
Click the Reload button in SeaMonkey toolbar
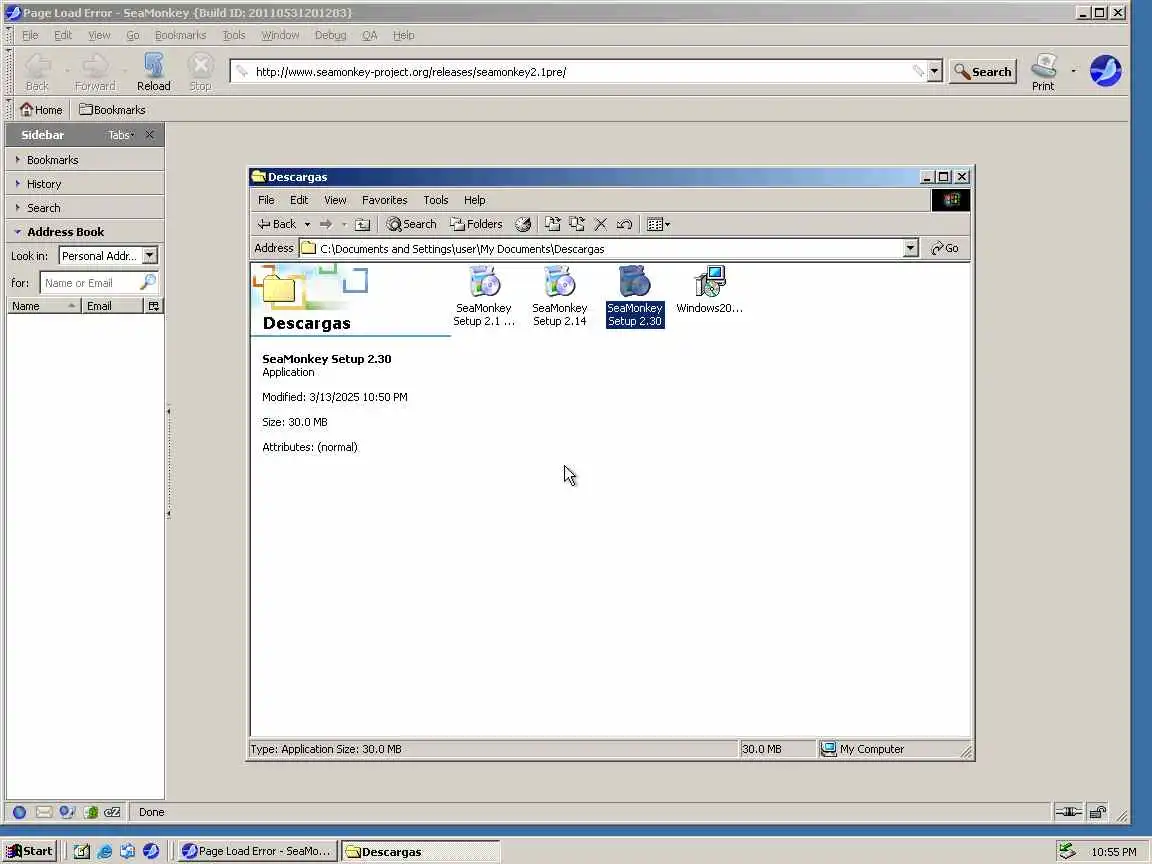pyautogui.click(x=154, y=72)
